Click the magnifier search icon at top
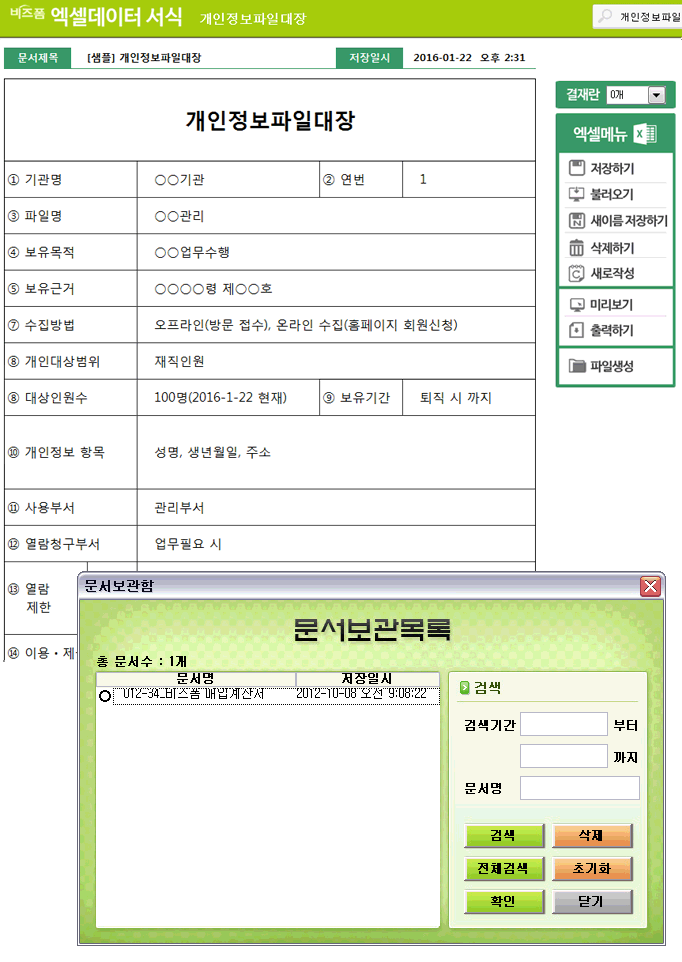Image resolution: width=682 pixels, height=962 pixels. 605,16
